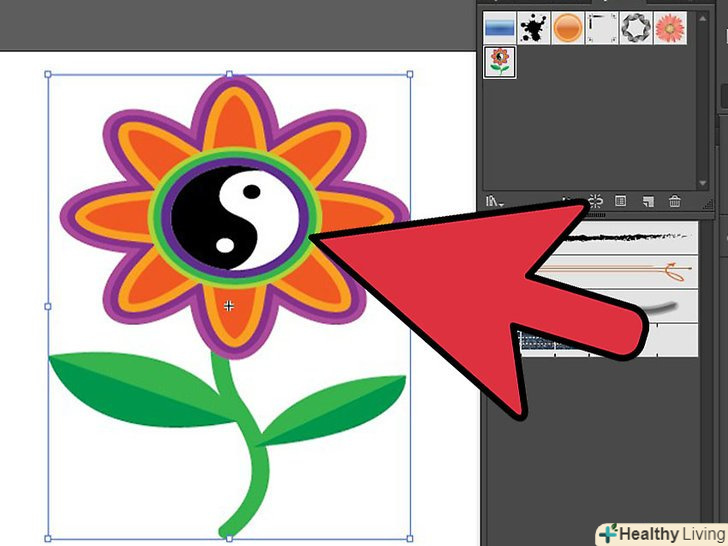Pick the gray twisted ring symbol
The image size is (728, 546).
point(635,27)
